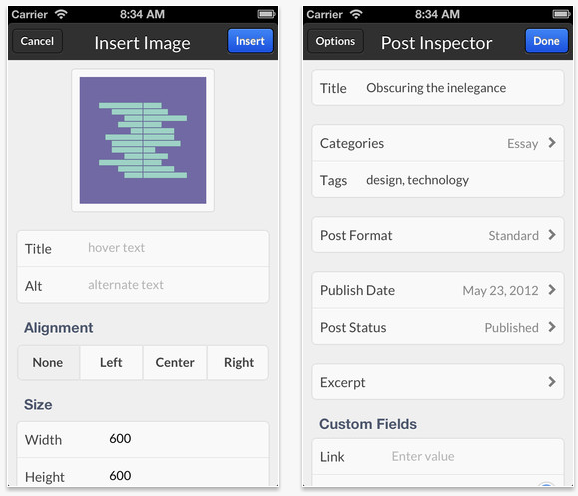Set alignment to Right

pyautogui.click(x=238, y=363)
